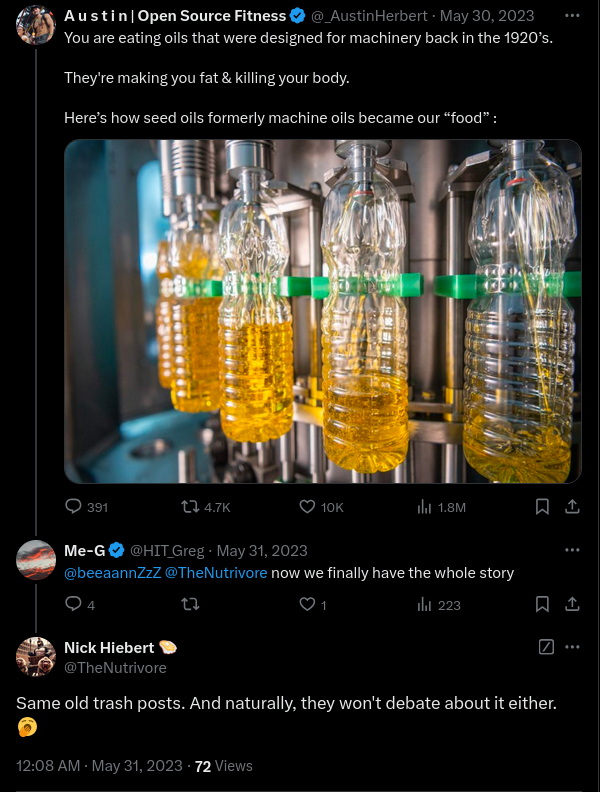600x792 pixels.
Task: Open more options on Nick Hiebert's tweet
Action: tap(572, 647)
